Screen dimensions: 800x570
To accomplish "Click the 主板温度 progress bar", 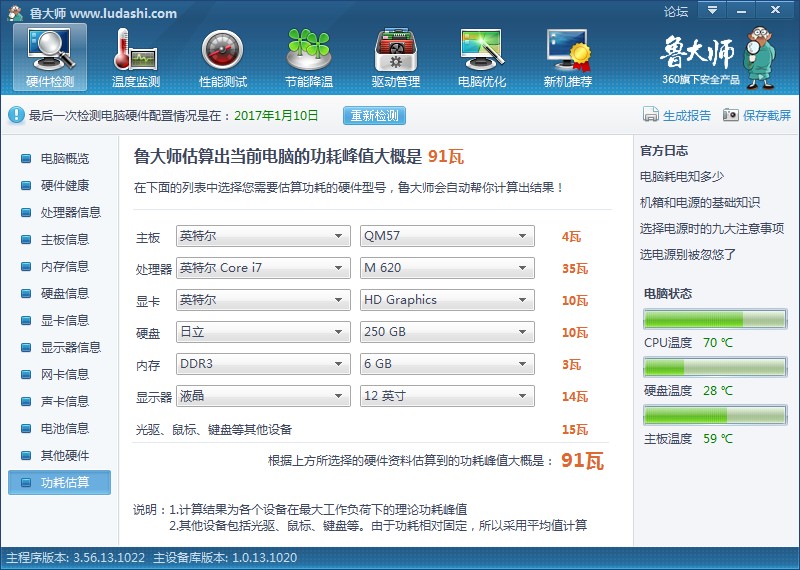I will (715, 415).
